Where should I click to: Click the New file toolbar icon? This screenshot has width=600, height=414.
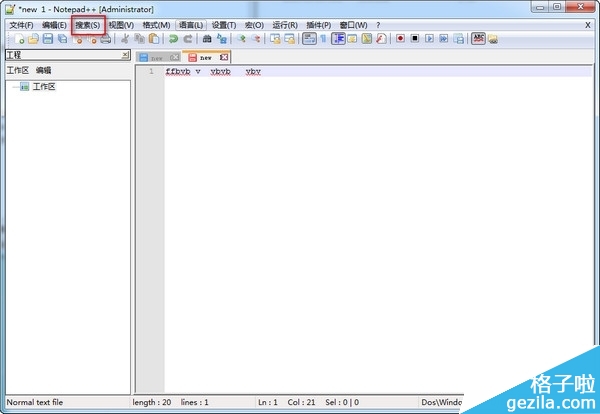[19, 39]
